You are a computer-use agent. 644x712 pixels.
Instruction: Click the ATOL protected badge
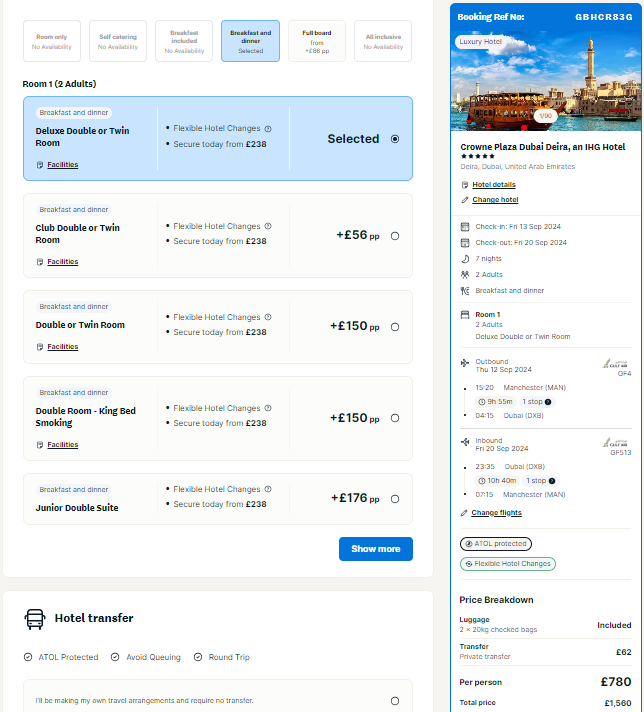click(x=495, y=544)
